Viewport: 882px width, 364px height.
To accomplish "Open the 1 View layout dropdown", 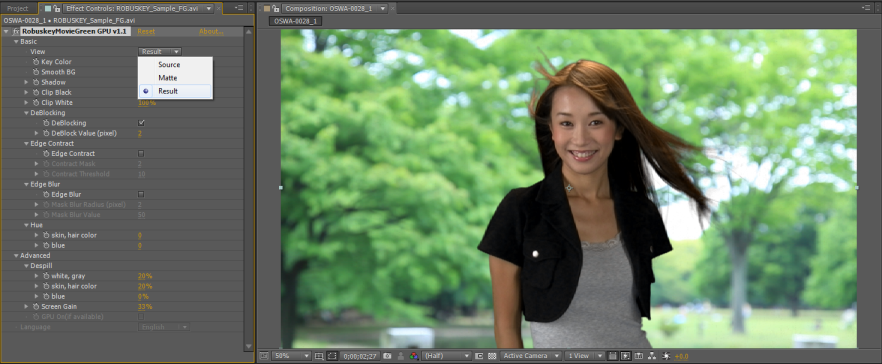I will click(584, 356).
